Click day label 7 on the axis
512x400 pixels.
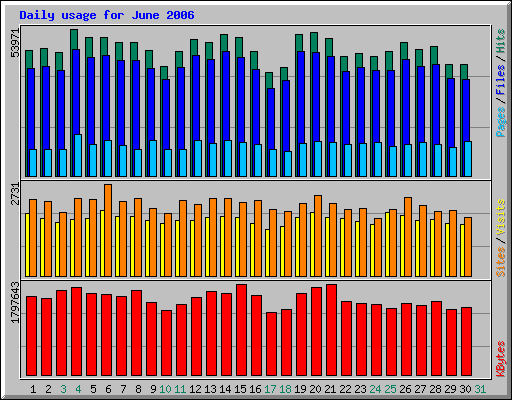tap(123, 389)
